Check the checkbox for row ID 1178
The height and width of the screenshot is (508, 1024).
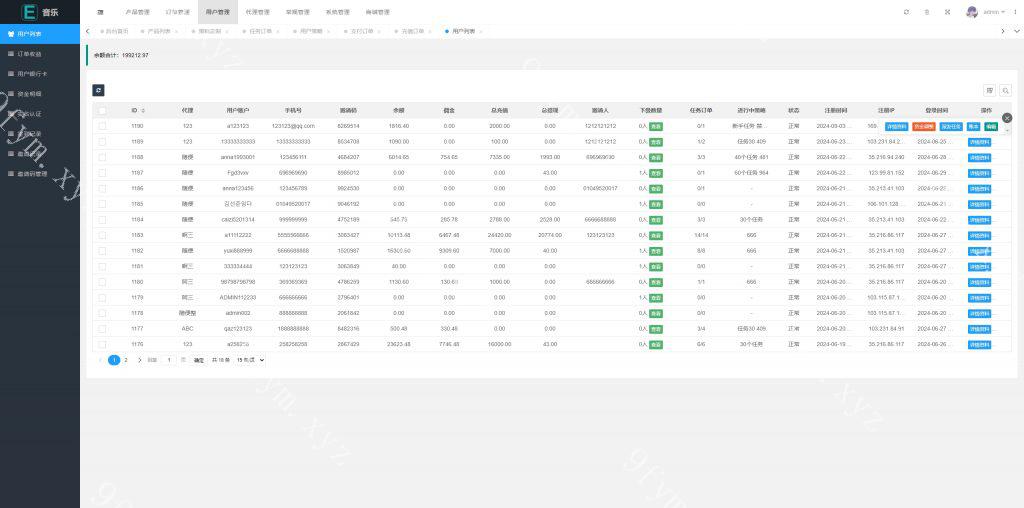(x=102, y=313)
